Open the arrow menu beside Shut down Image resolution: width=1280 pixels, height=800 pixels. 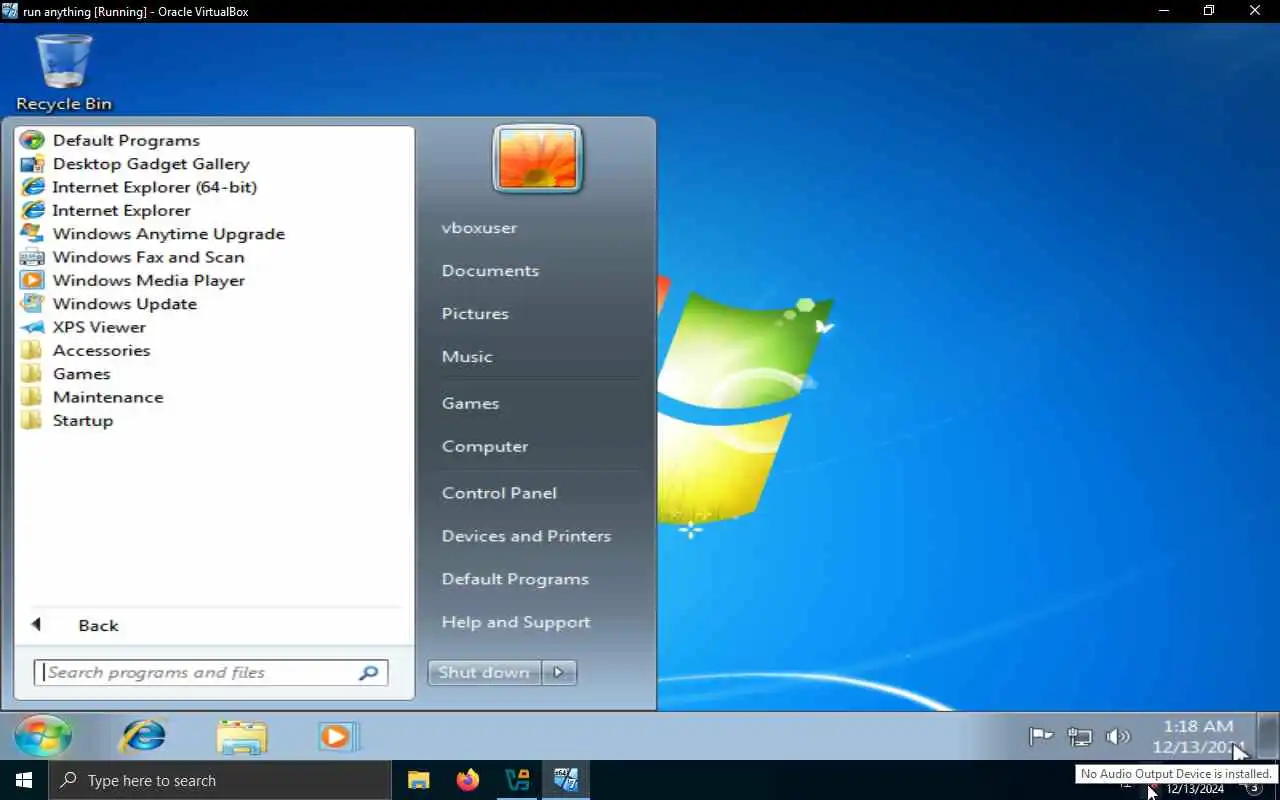(x=559, y=672)
